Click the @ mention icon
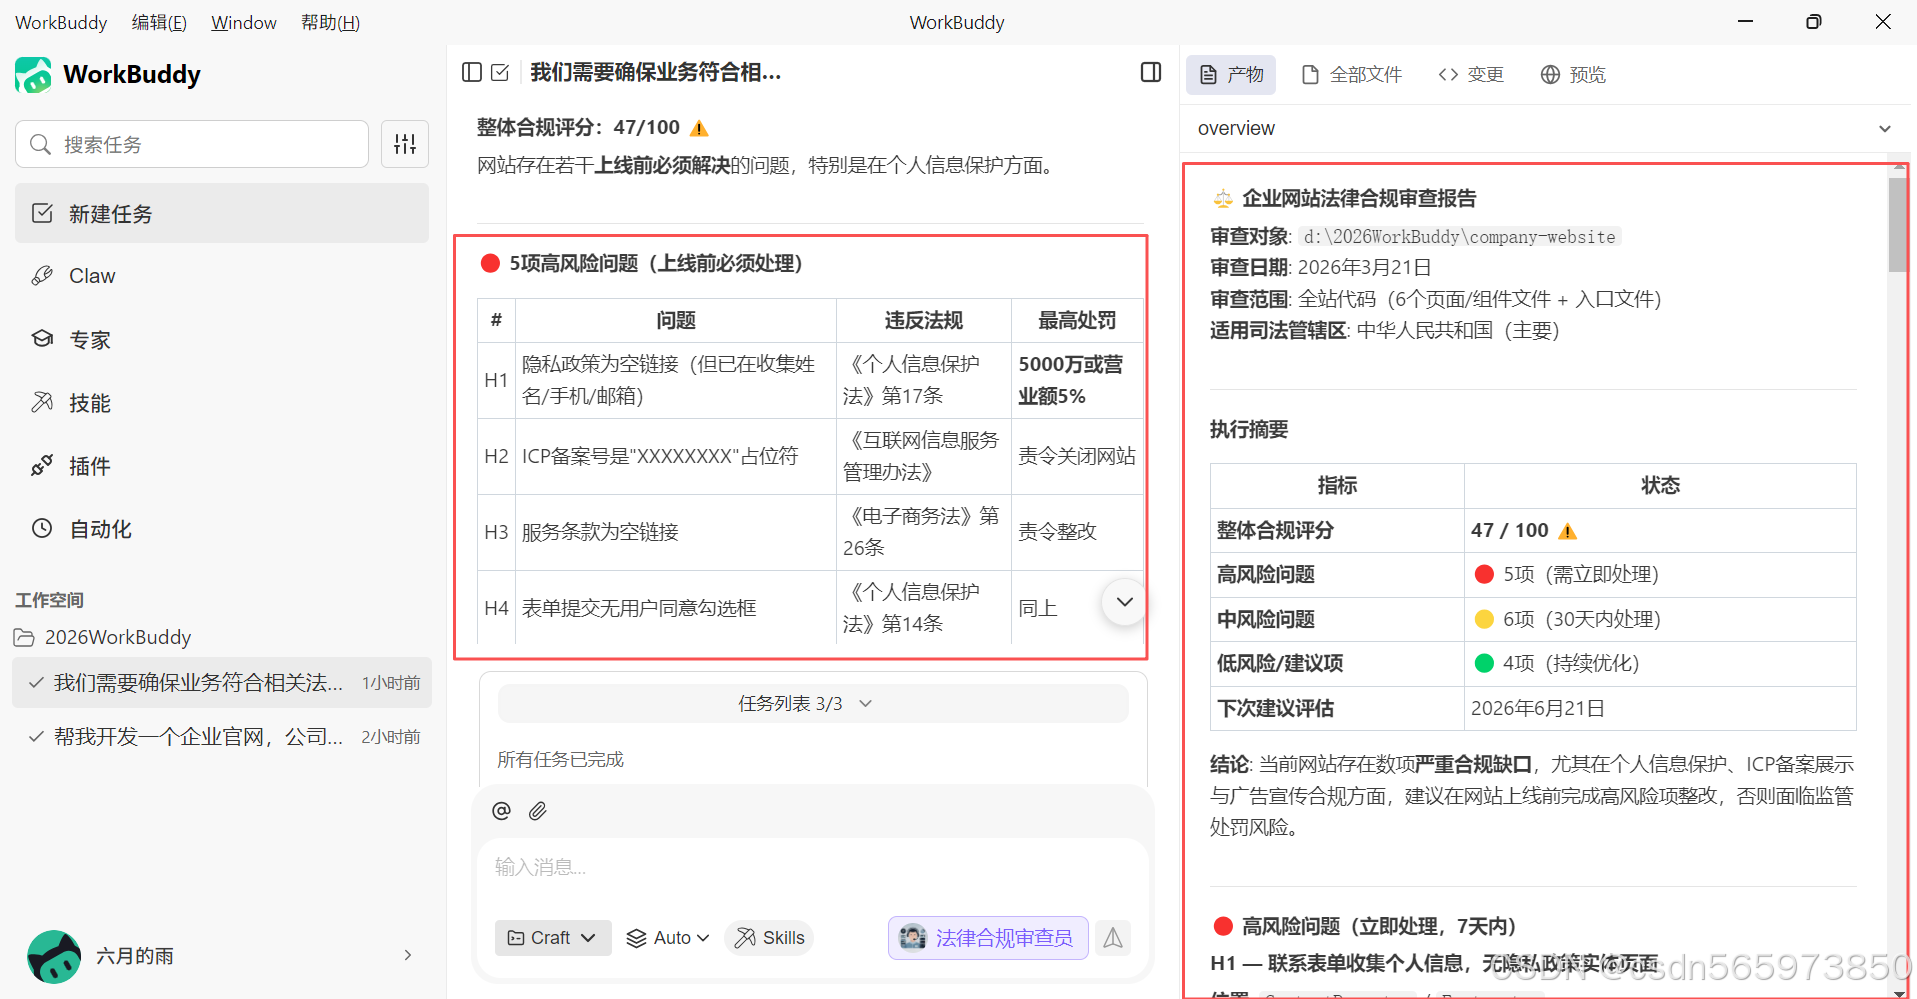The width and height of the screenshot is (1917, 999). [502, 811]
